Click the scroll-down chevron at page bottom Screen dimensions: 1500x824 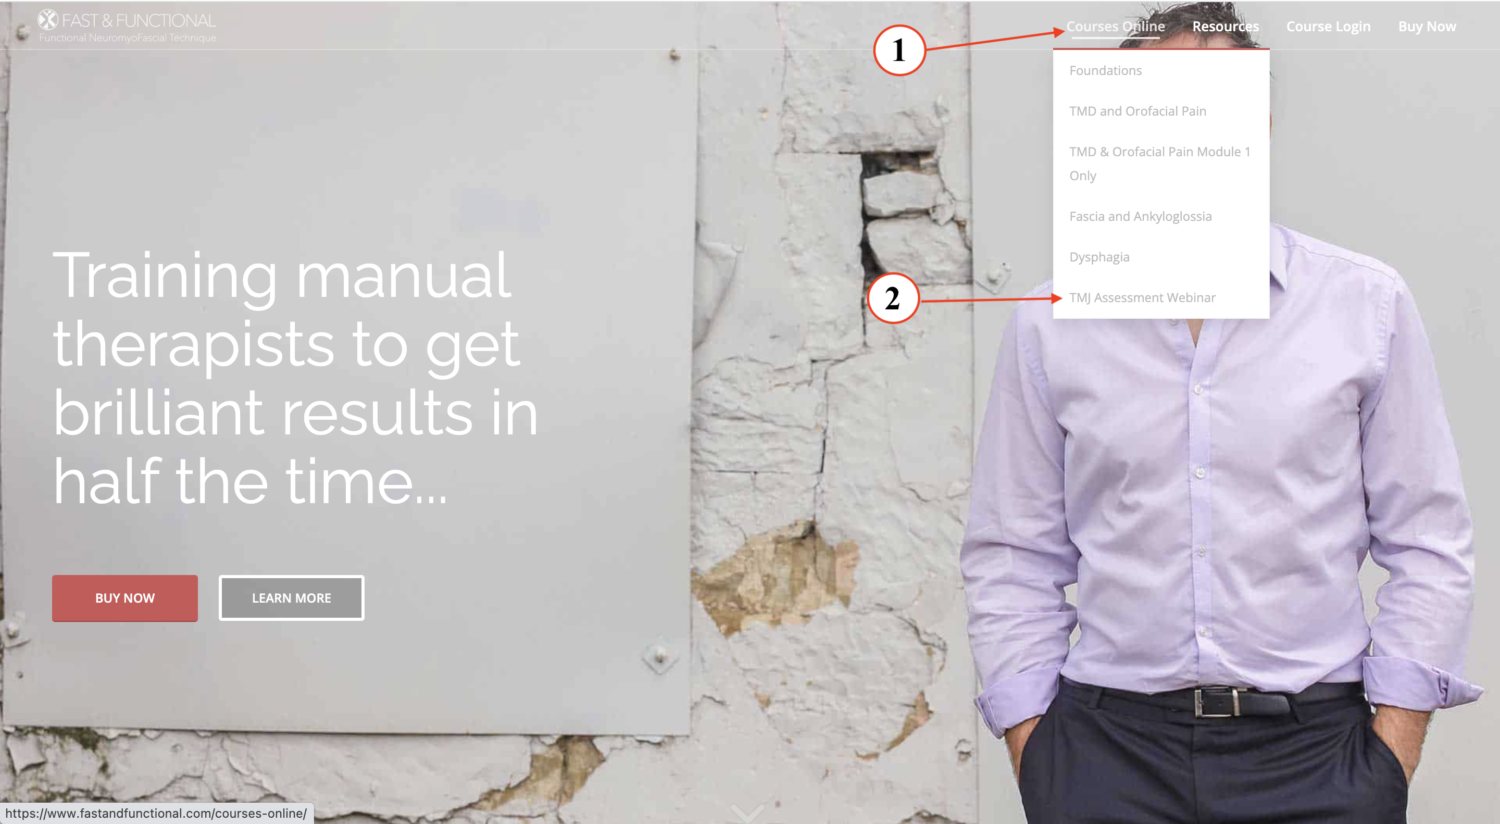(747, 812)
